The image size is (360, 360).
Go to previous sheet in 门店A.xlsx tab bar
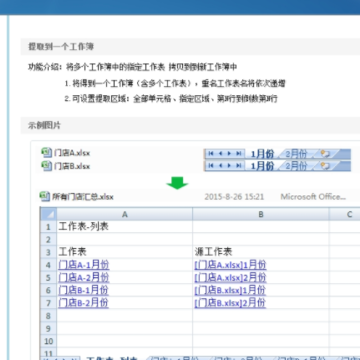[220, 153]
